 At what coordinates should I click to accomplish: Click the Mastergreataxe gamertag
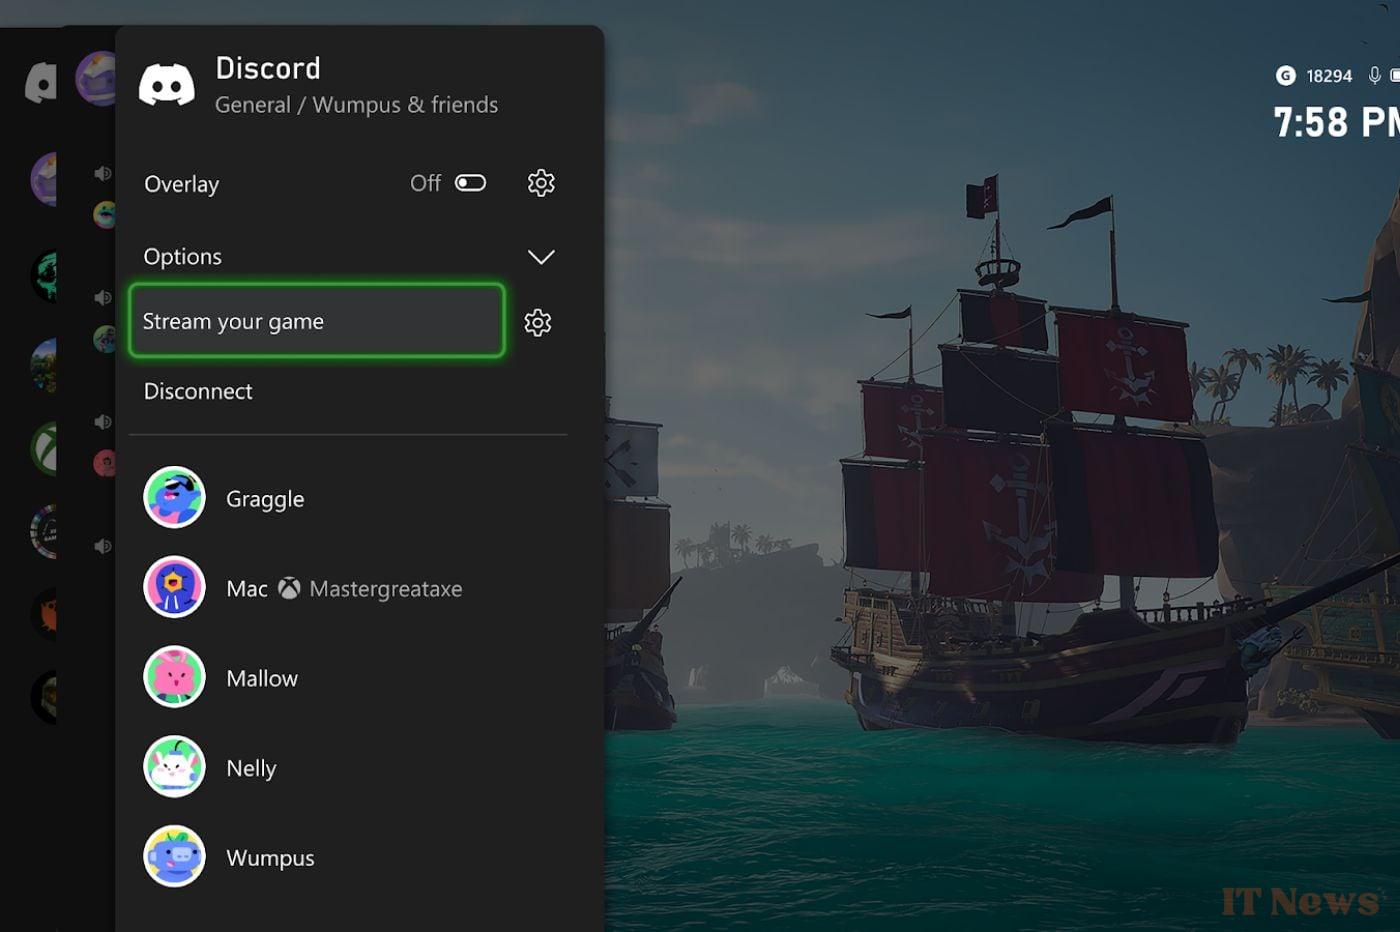click(x=386, y=589)
